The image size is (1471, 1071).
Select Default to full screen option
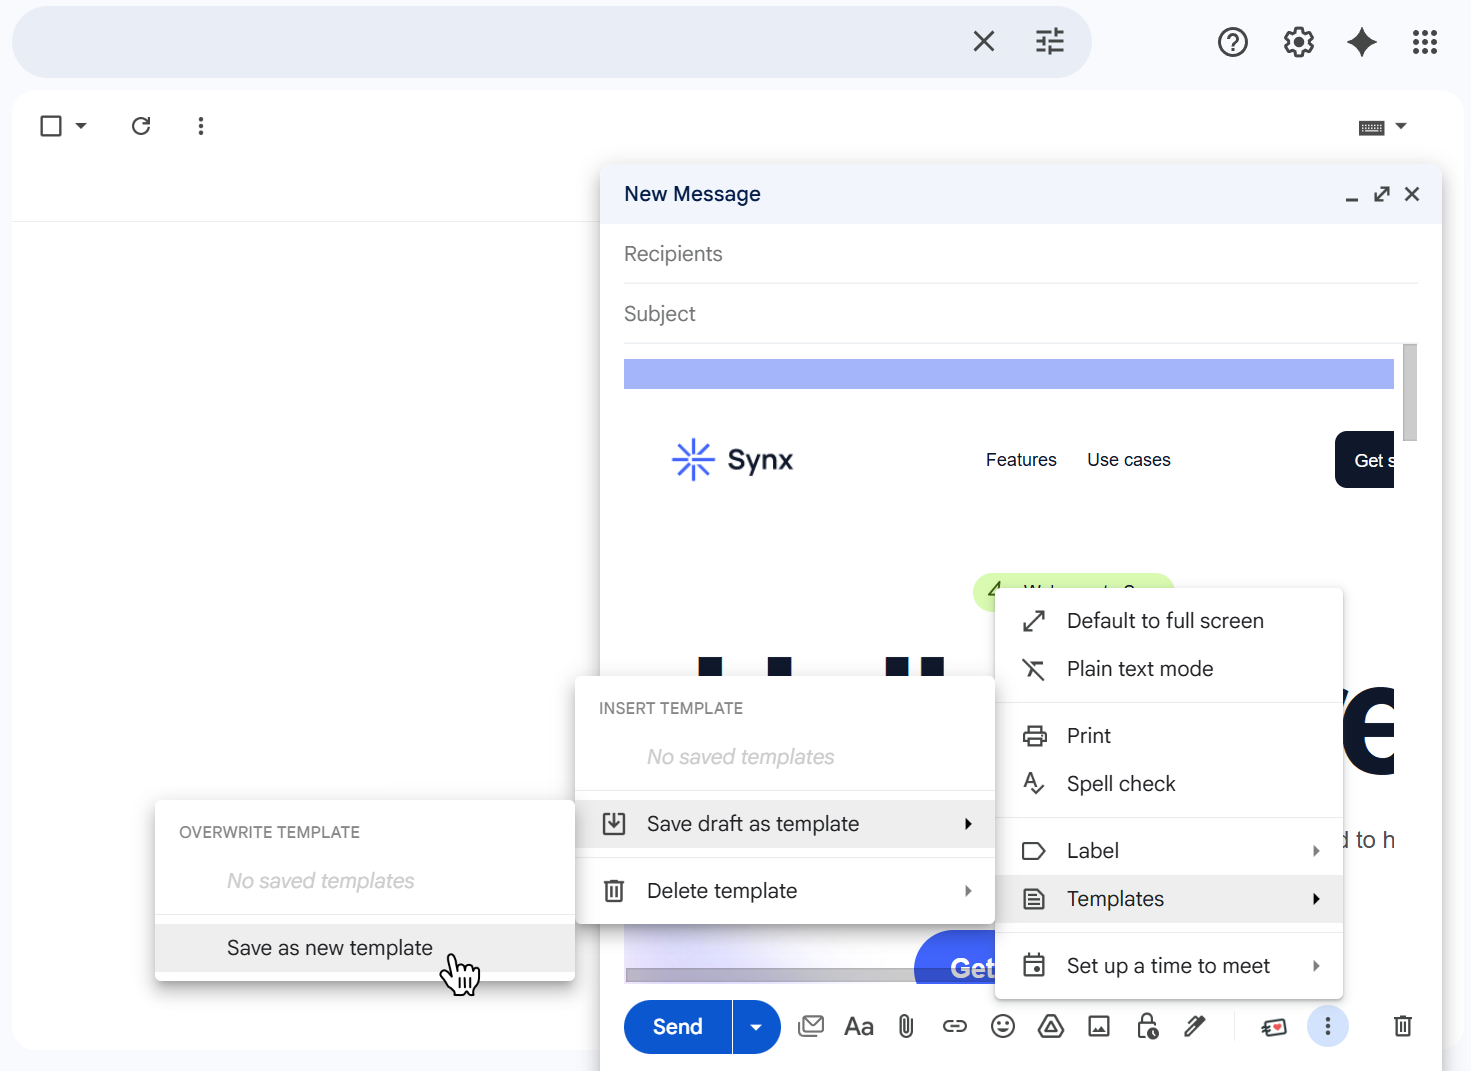tap(1169, 621)
